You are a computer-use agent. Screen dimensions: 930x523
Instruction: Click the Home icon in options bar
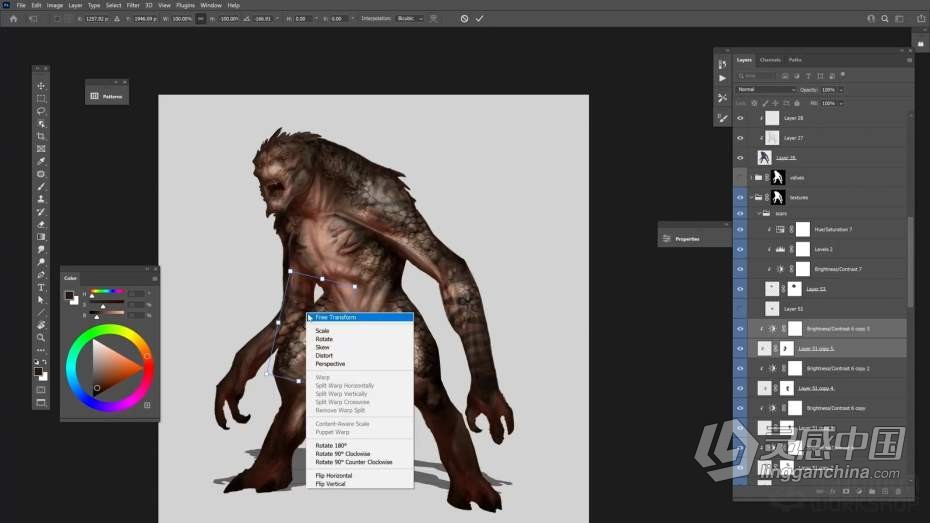click(13, 18)
